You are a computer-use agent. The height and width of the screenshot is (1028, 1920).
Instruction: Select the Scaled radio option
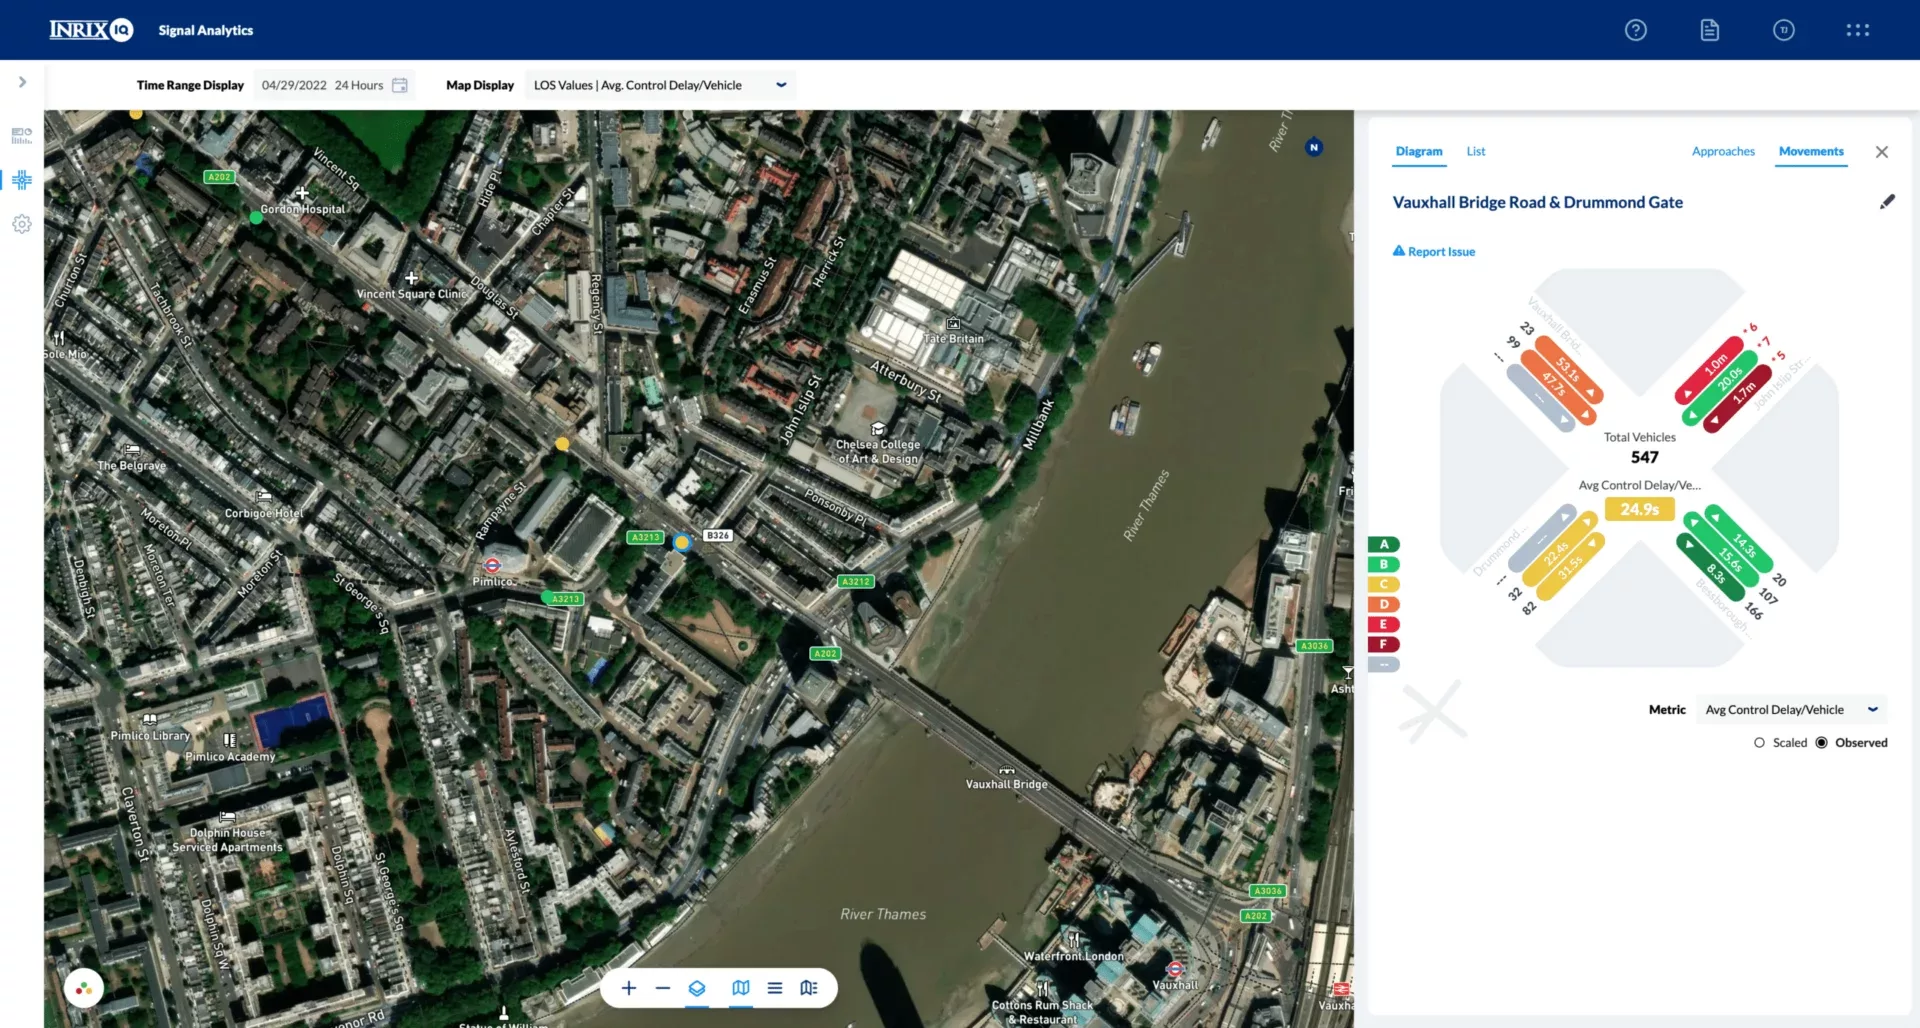click(x=1759, y=742)
